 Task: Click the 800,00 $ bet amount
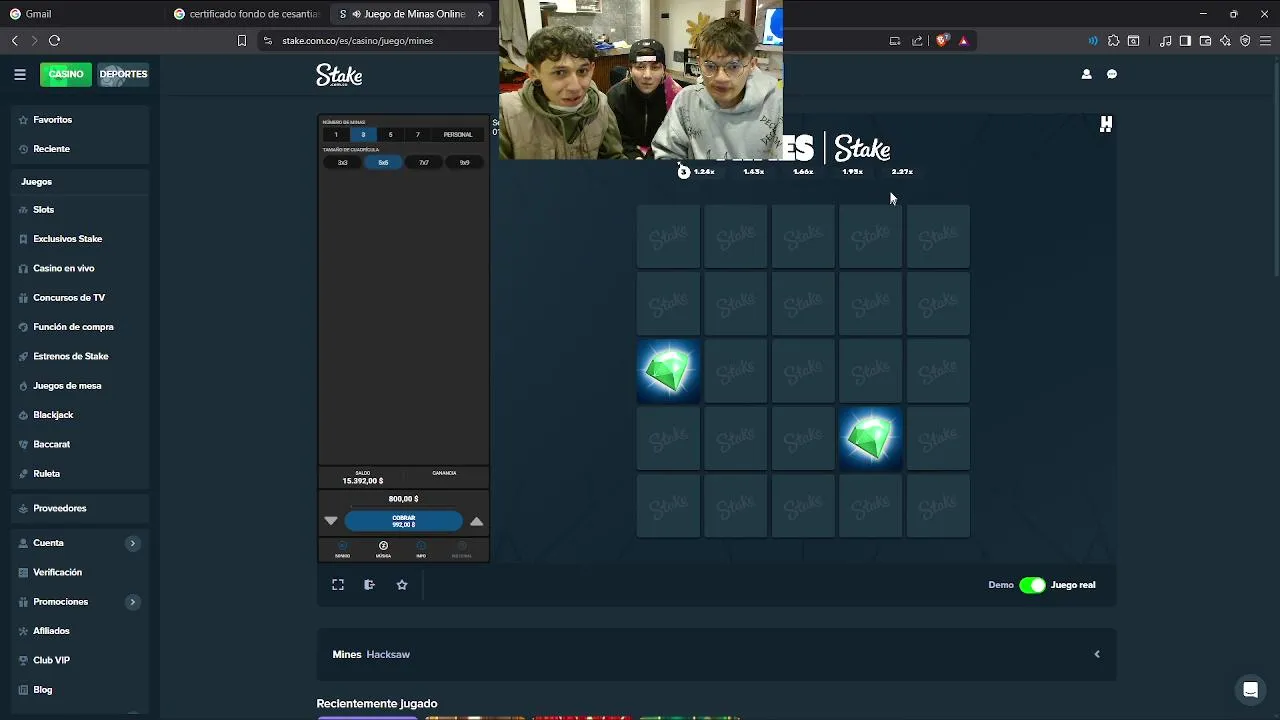coord(404,499)
